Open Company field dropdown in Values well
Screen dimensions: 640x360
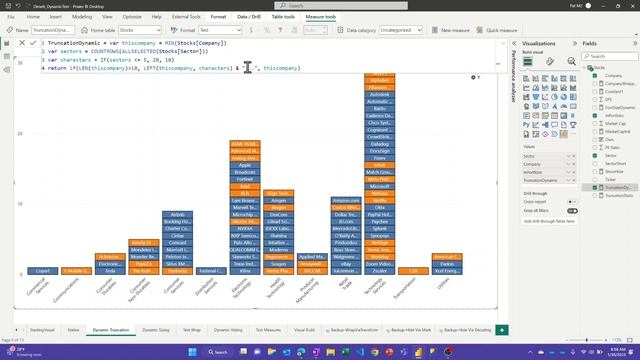(568, 164)
